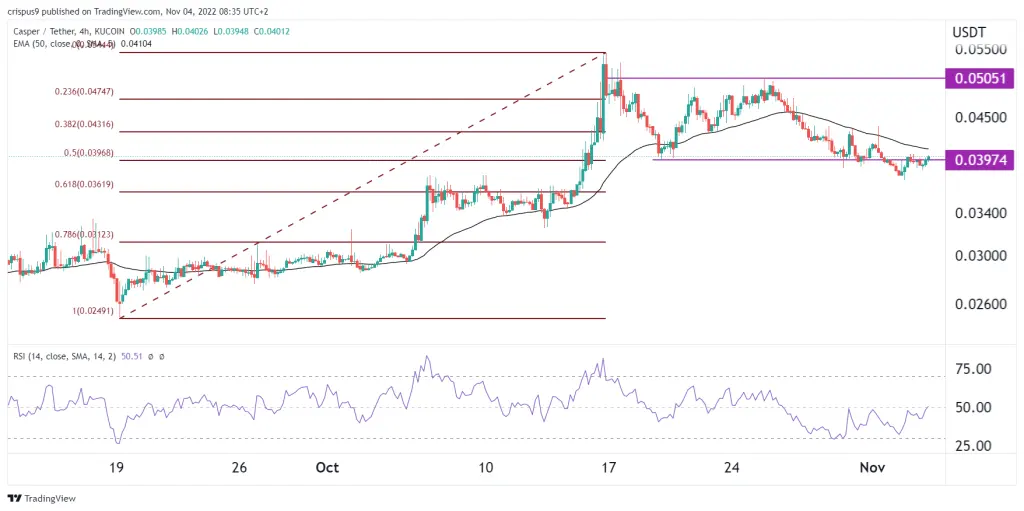
Task: Click the RSI axis value 25.00
Action: [x=974, y=446]
